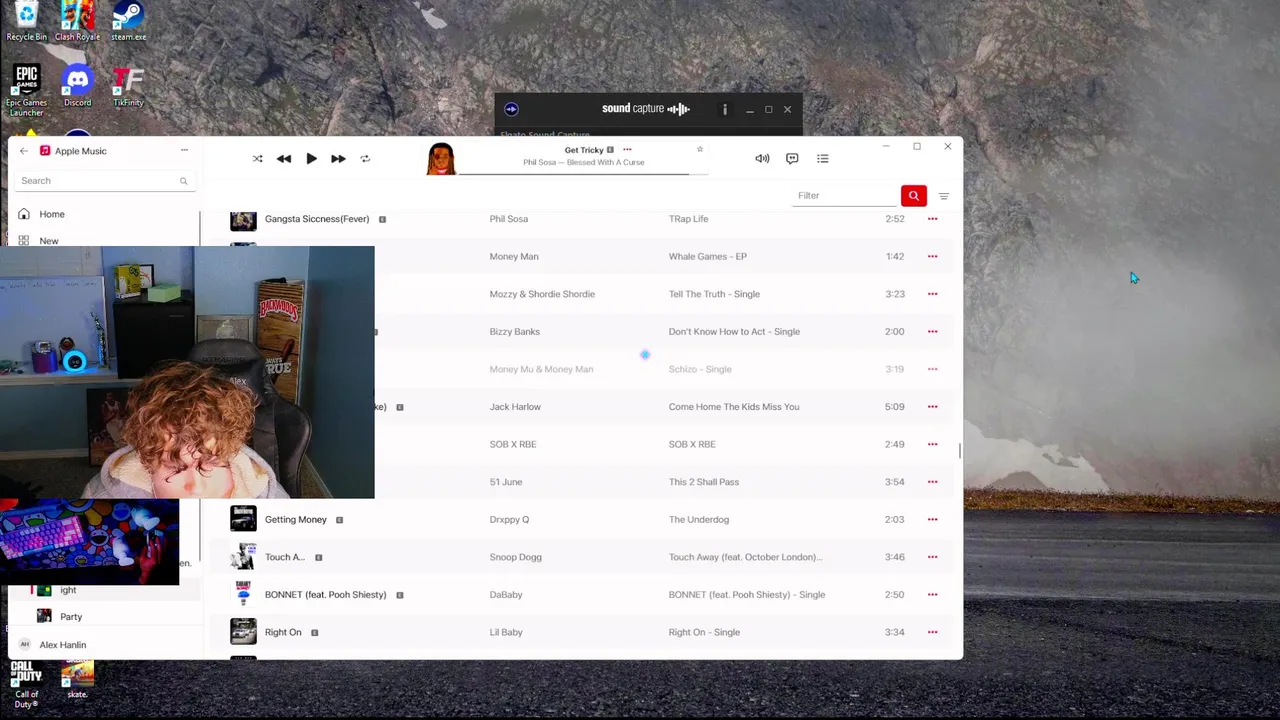Viewport: 1280px width, 720px height.
Task: Select the song Getting Money
Action: (x=296, y=520)
